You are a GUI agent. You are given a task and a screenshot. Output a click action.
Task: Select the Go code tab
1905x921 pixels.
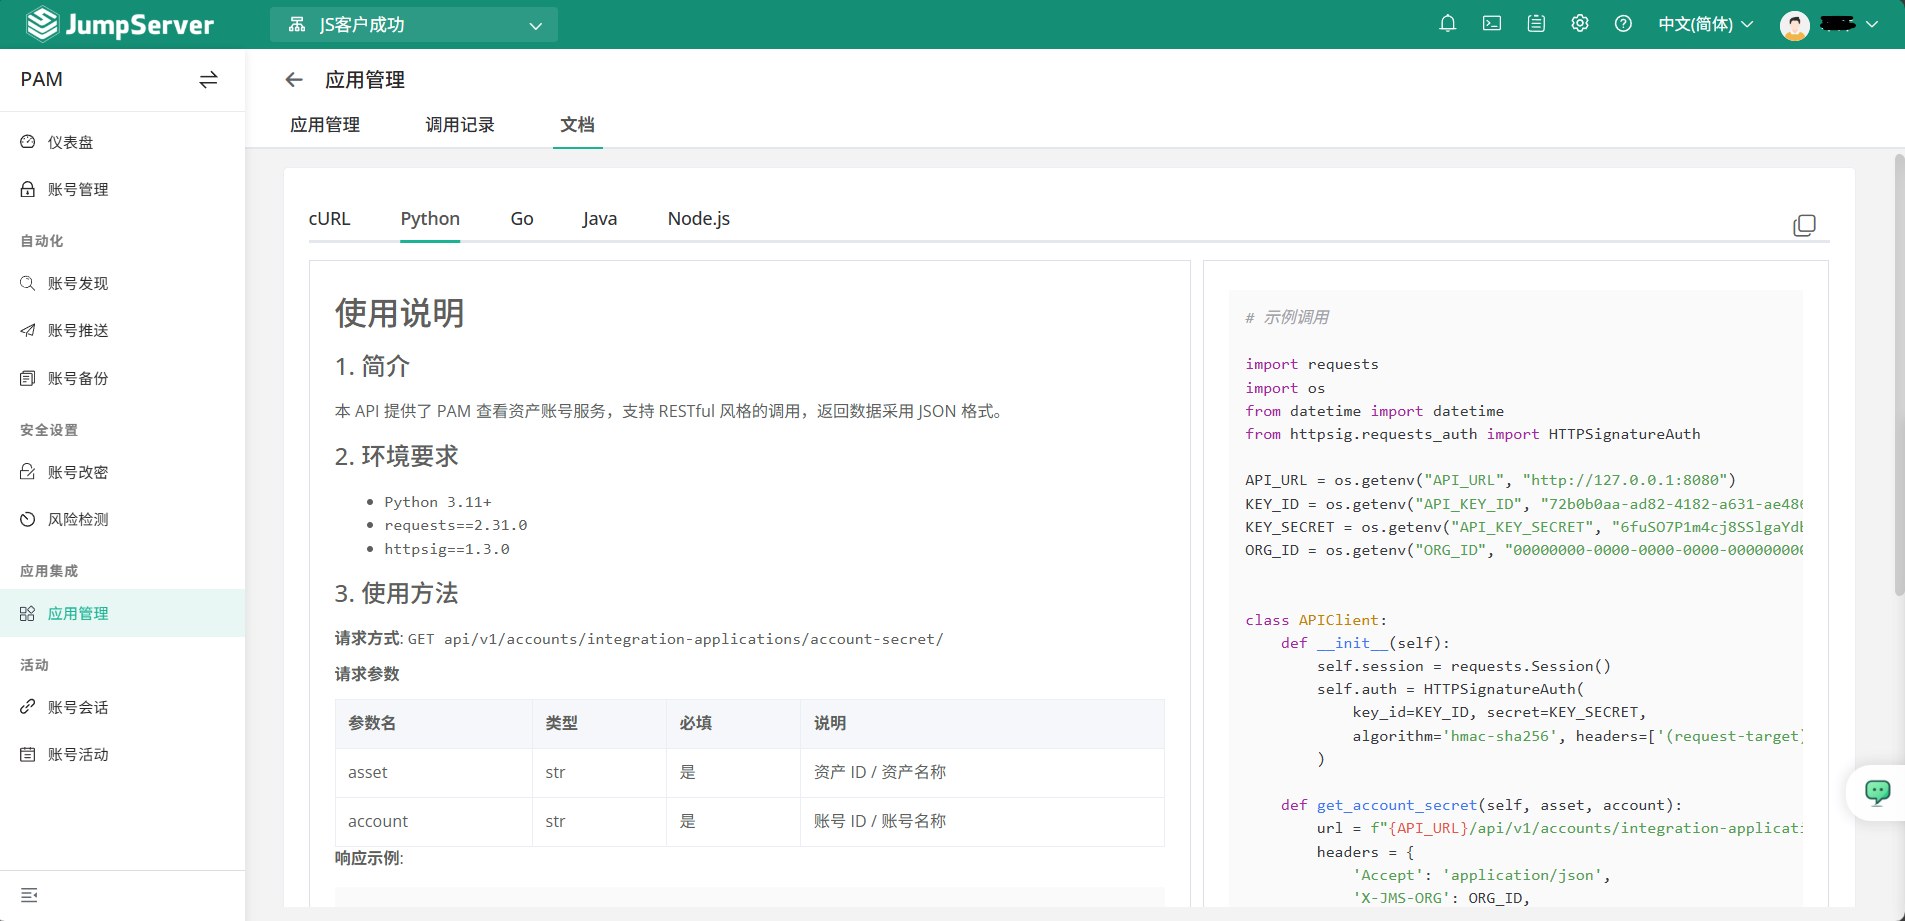pyautogui.click(x=522, y=218)
